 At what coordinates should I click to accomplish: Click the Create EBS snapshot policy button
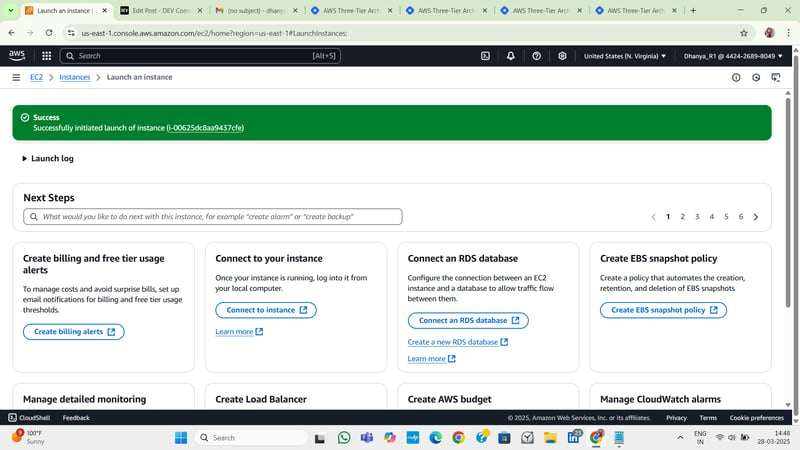click(x=663, y=310)
